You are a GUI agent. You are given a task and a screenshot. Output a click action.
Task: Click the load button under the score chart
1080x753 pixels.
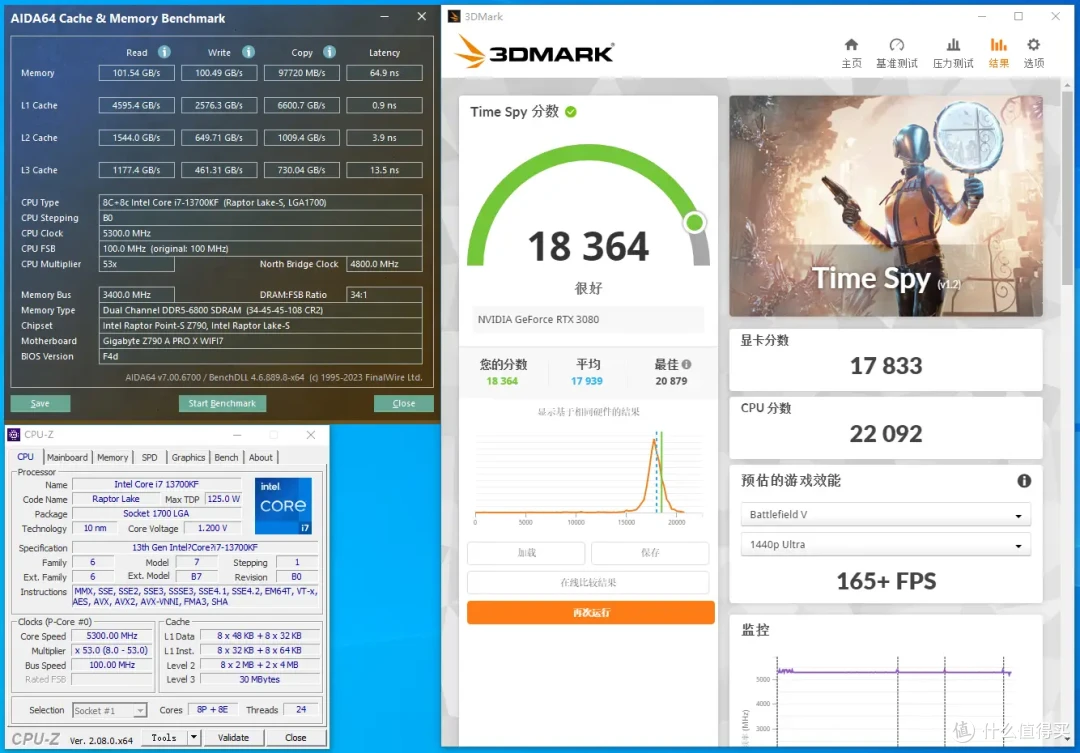(526, 553)
